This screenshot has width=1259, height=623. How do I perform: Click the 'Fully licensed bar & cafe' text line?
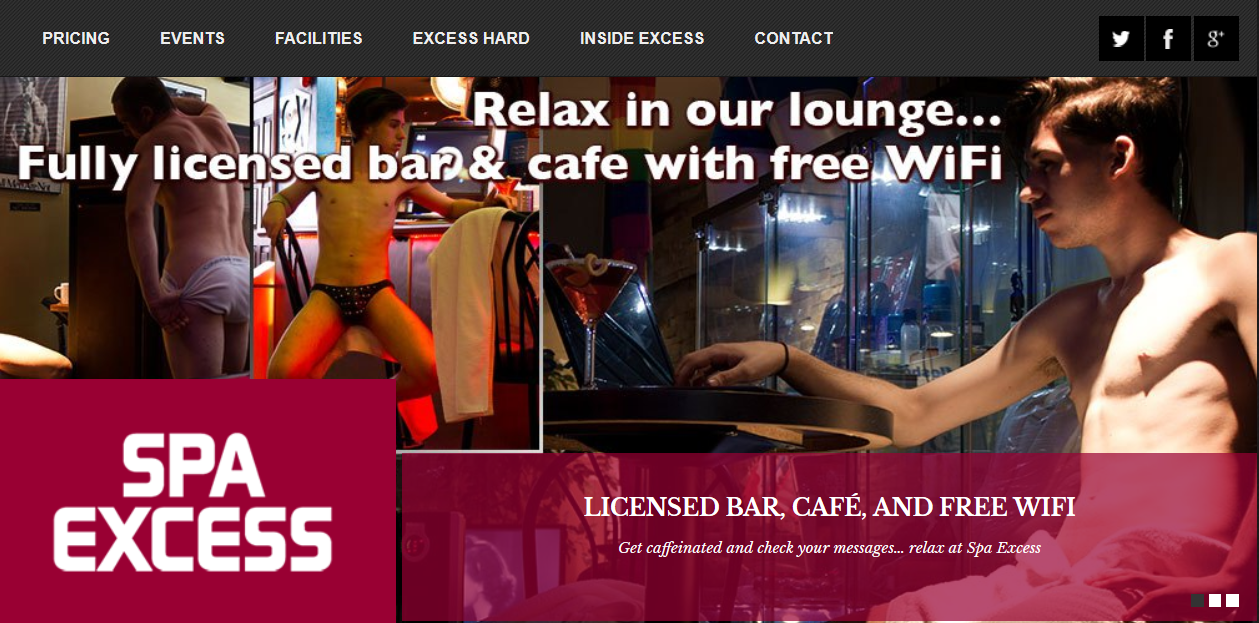(x=509, y=164)
